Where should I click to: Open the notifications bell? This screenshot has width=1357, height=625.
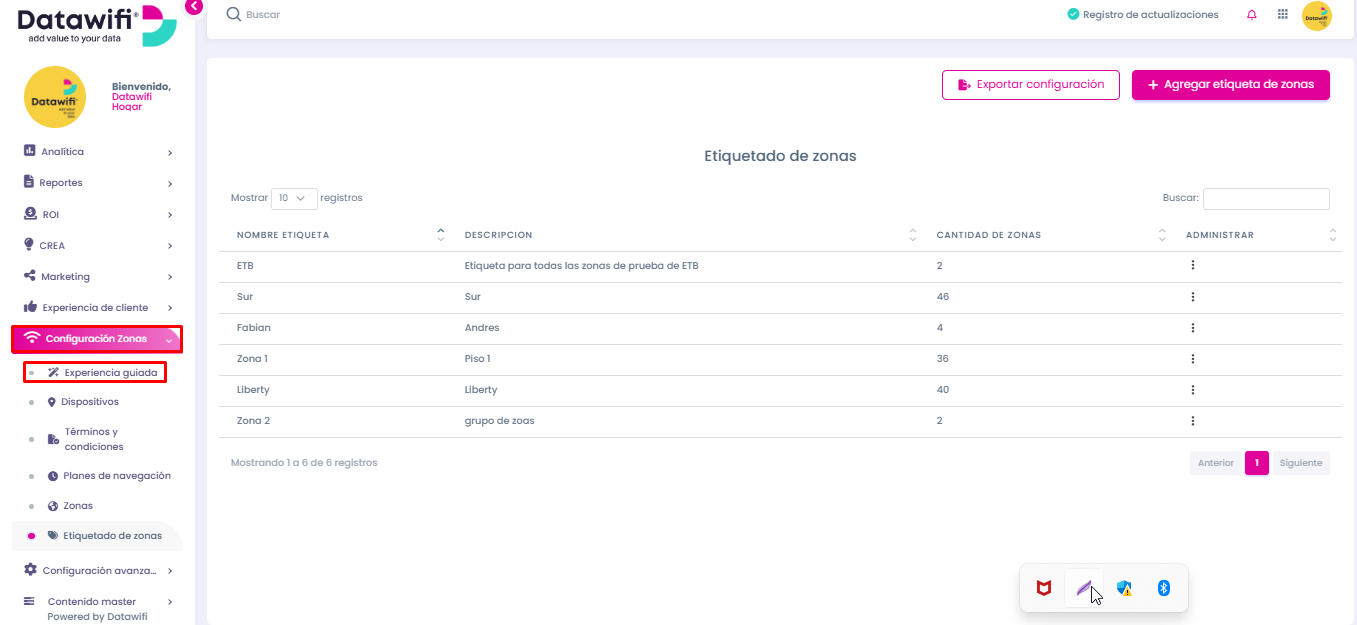tap(1252, 15)
